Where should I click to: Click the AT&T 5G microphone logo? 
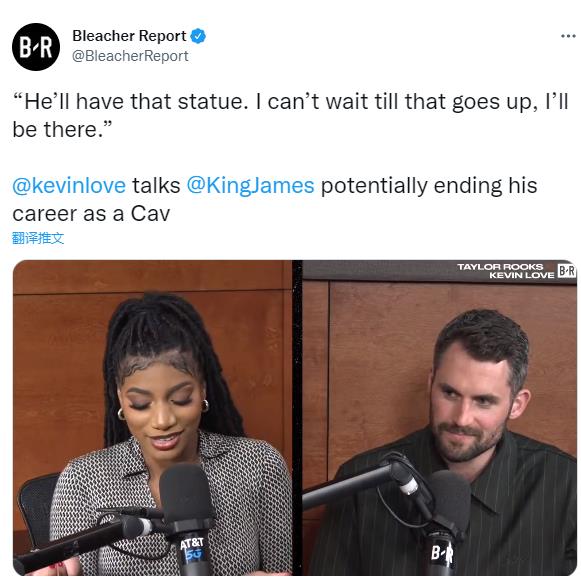point(192,549)
